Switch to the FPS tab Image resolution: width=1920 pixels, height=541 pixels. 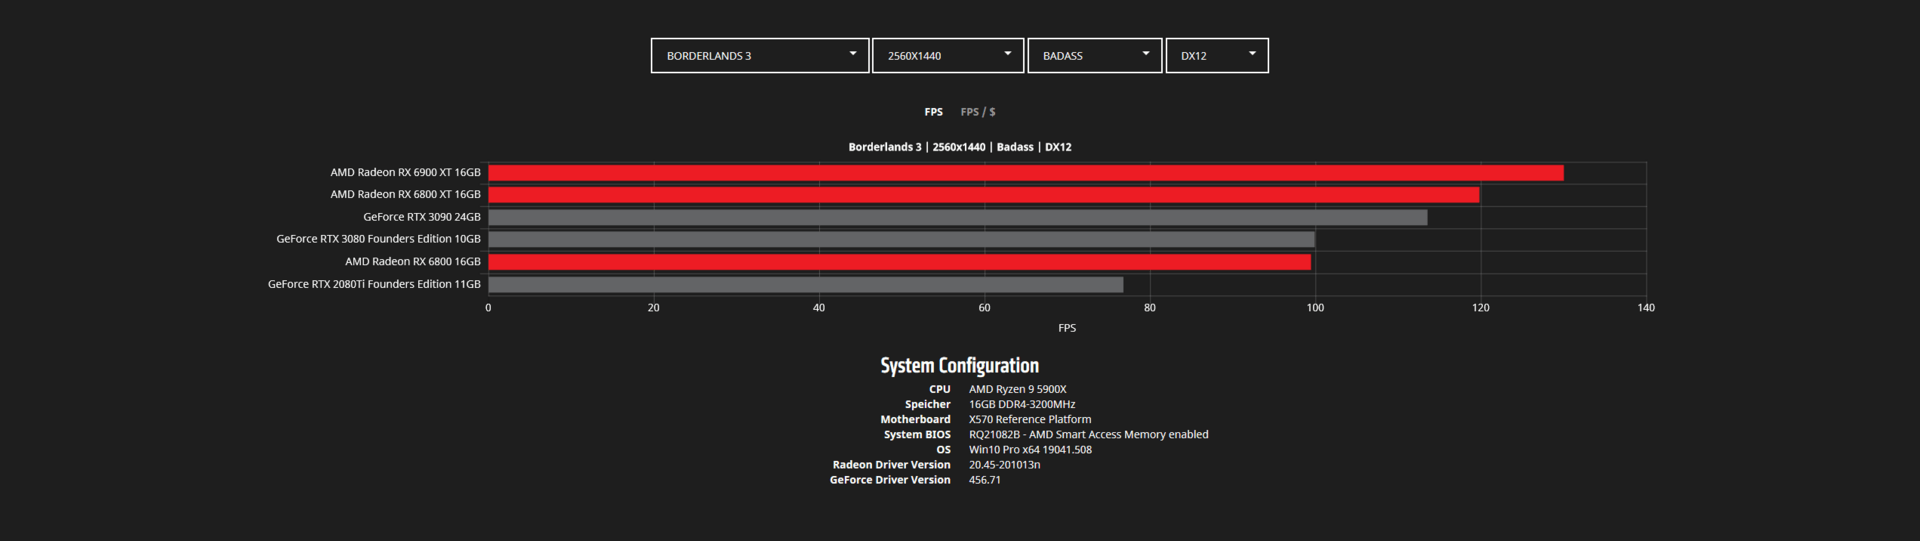click(x=933, y=112)
